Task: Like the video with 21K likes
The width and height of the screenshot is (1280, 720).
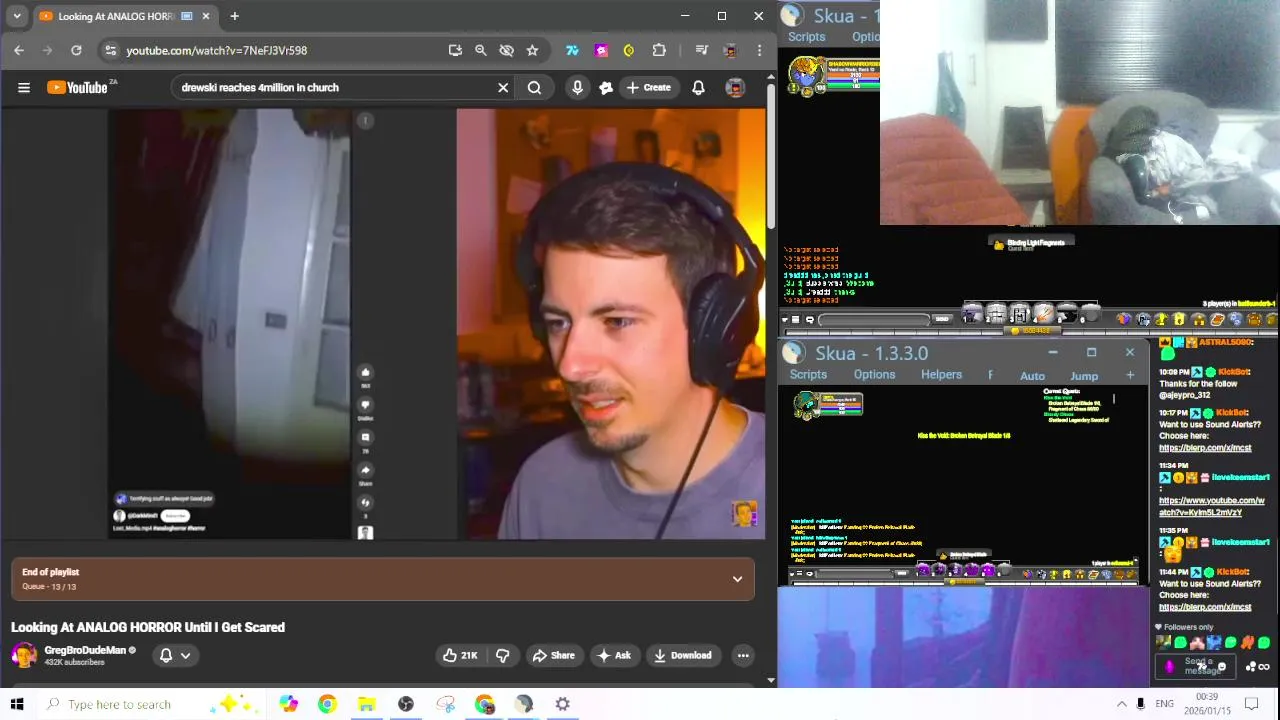Action: [460, 656]
